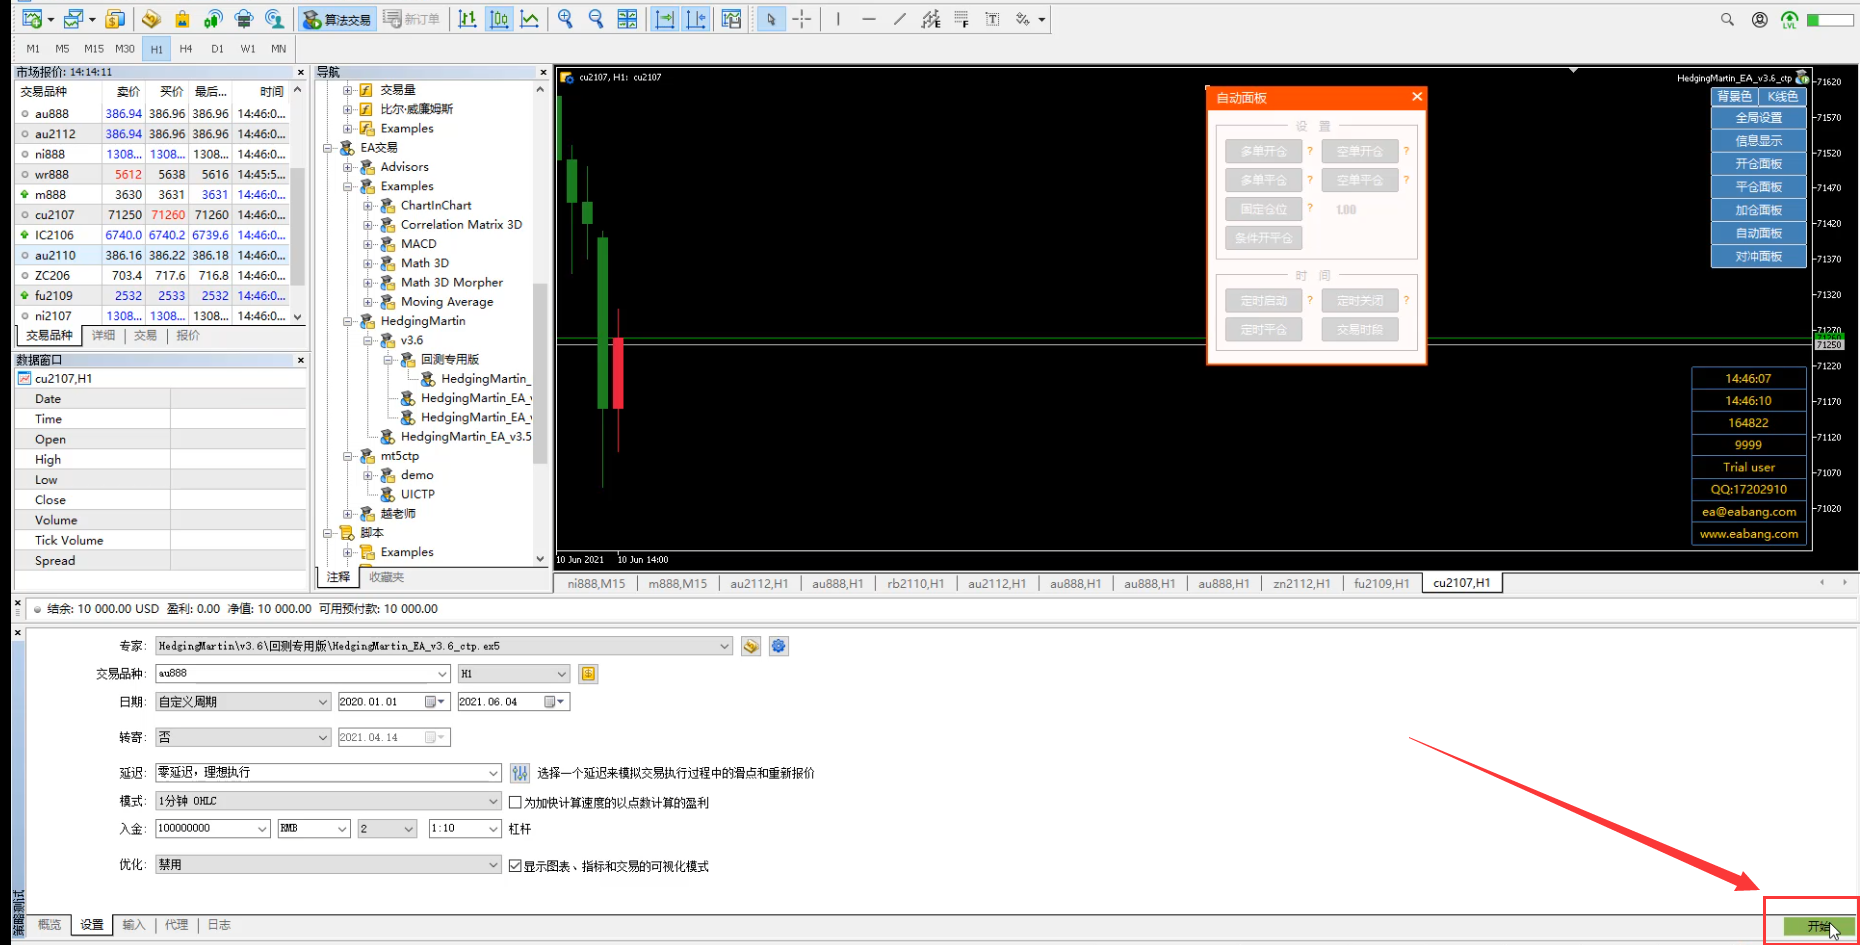Screen dimensions: 1860x945
Task: Select candlestick chart view icon
Action: click(x=498, y=19)
